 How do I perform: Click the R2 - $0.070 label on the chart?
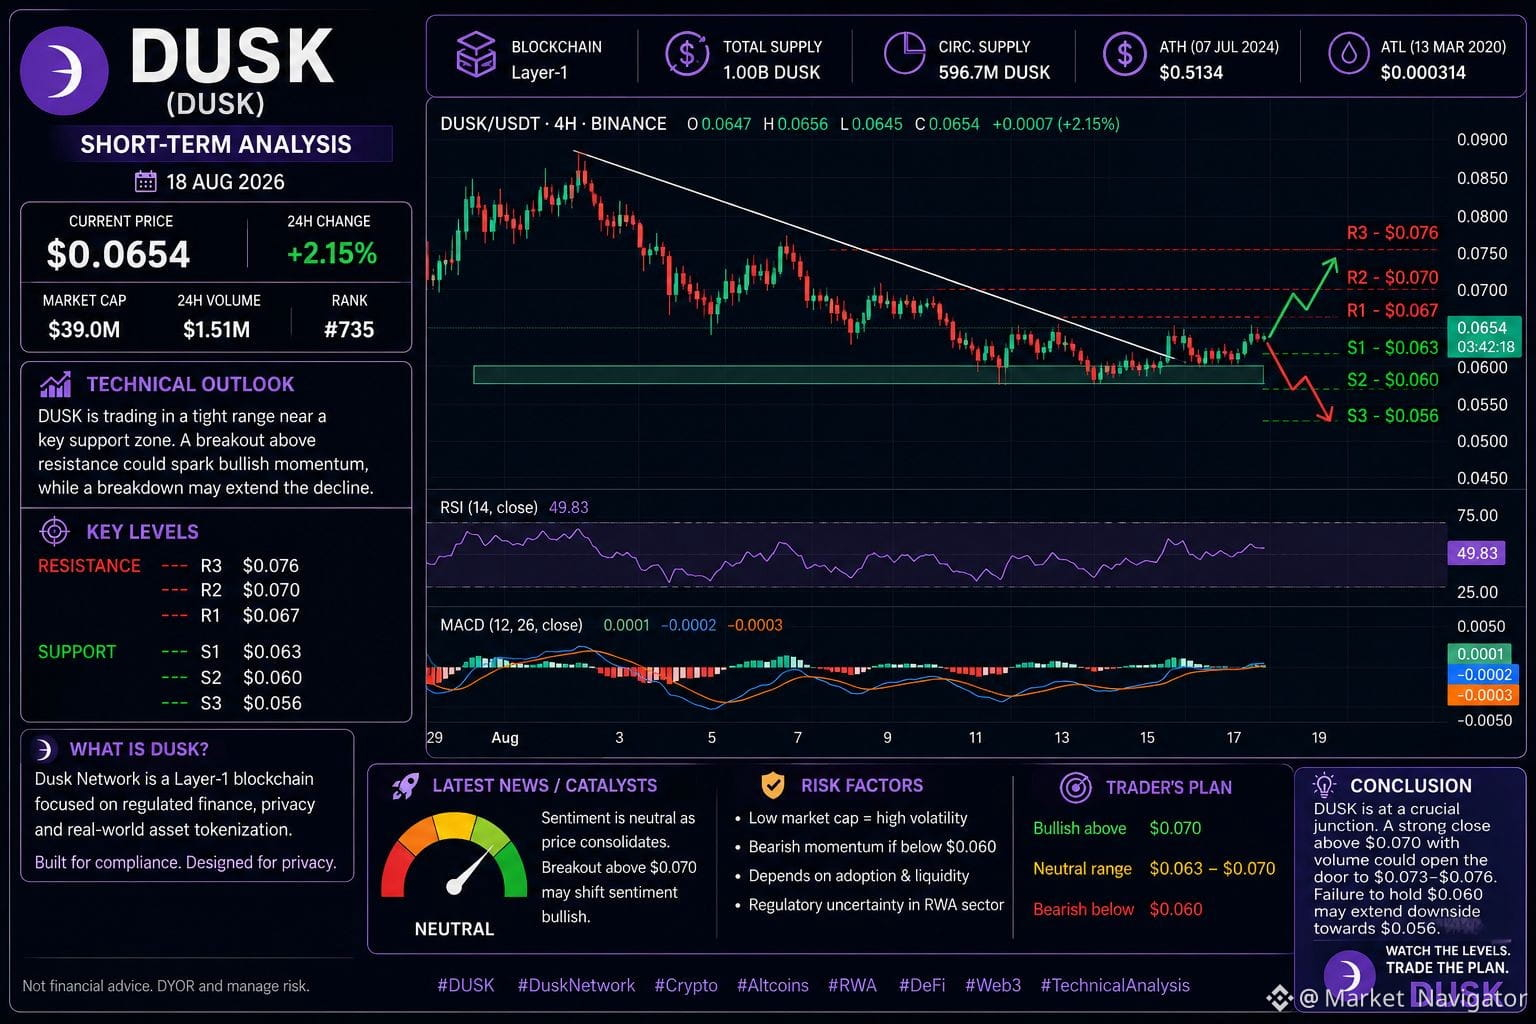(x=1392, y=277)
